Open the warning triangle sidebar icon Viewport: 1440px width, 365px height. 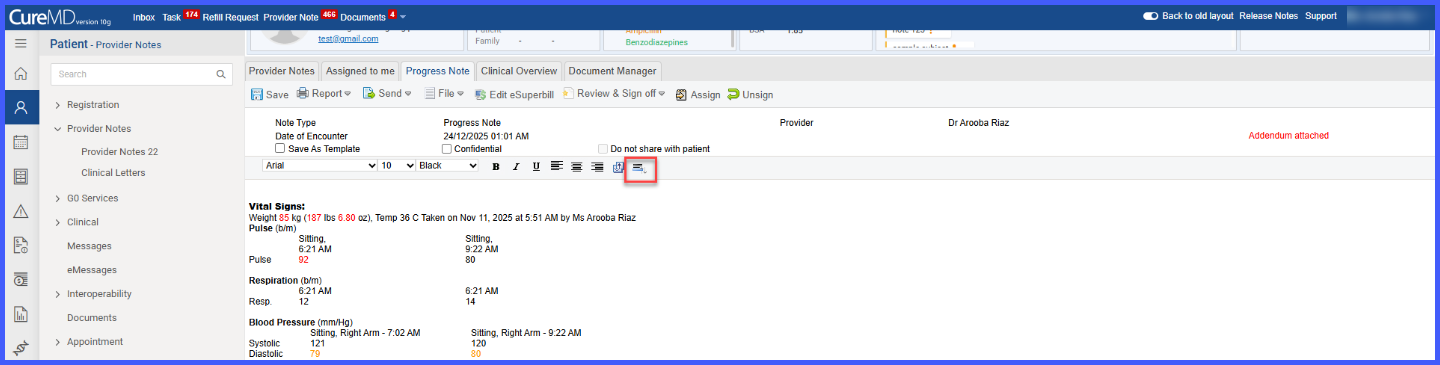[x=20, y=211]
